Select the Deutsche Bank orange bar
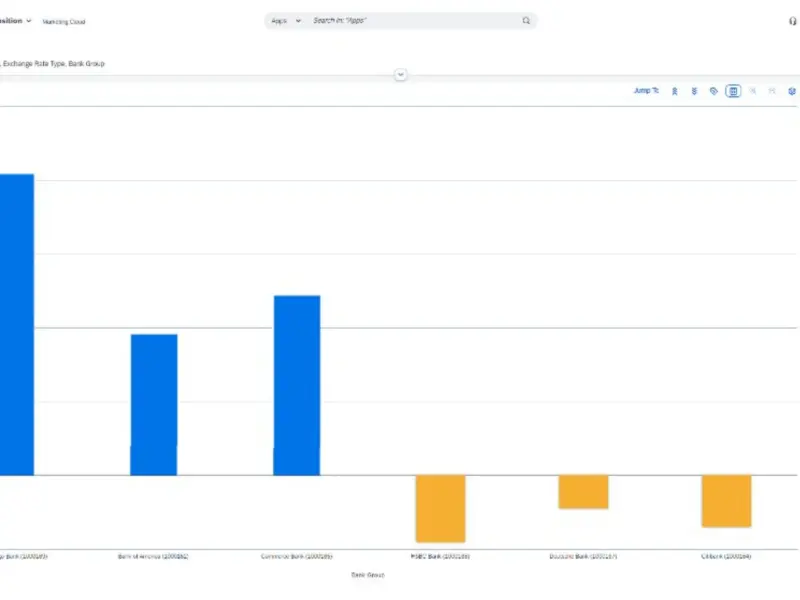This screenshot has height=600, width=800. coord(583,492)
